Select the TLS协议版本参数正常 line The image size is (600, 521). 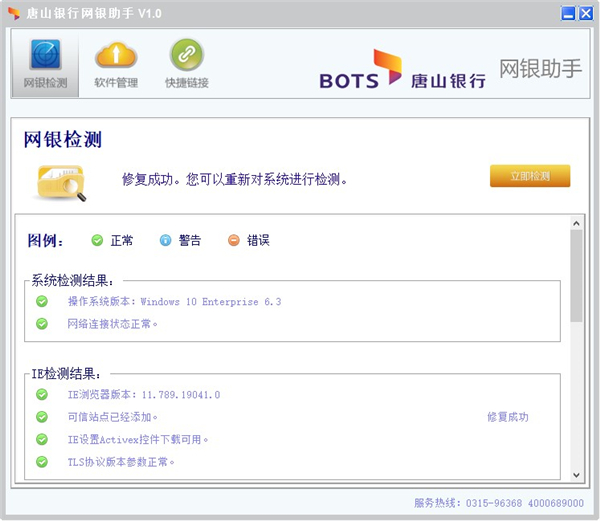[121, 462]
